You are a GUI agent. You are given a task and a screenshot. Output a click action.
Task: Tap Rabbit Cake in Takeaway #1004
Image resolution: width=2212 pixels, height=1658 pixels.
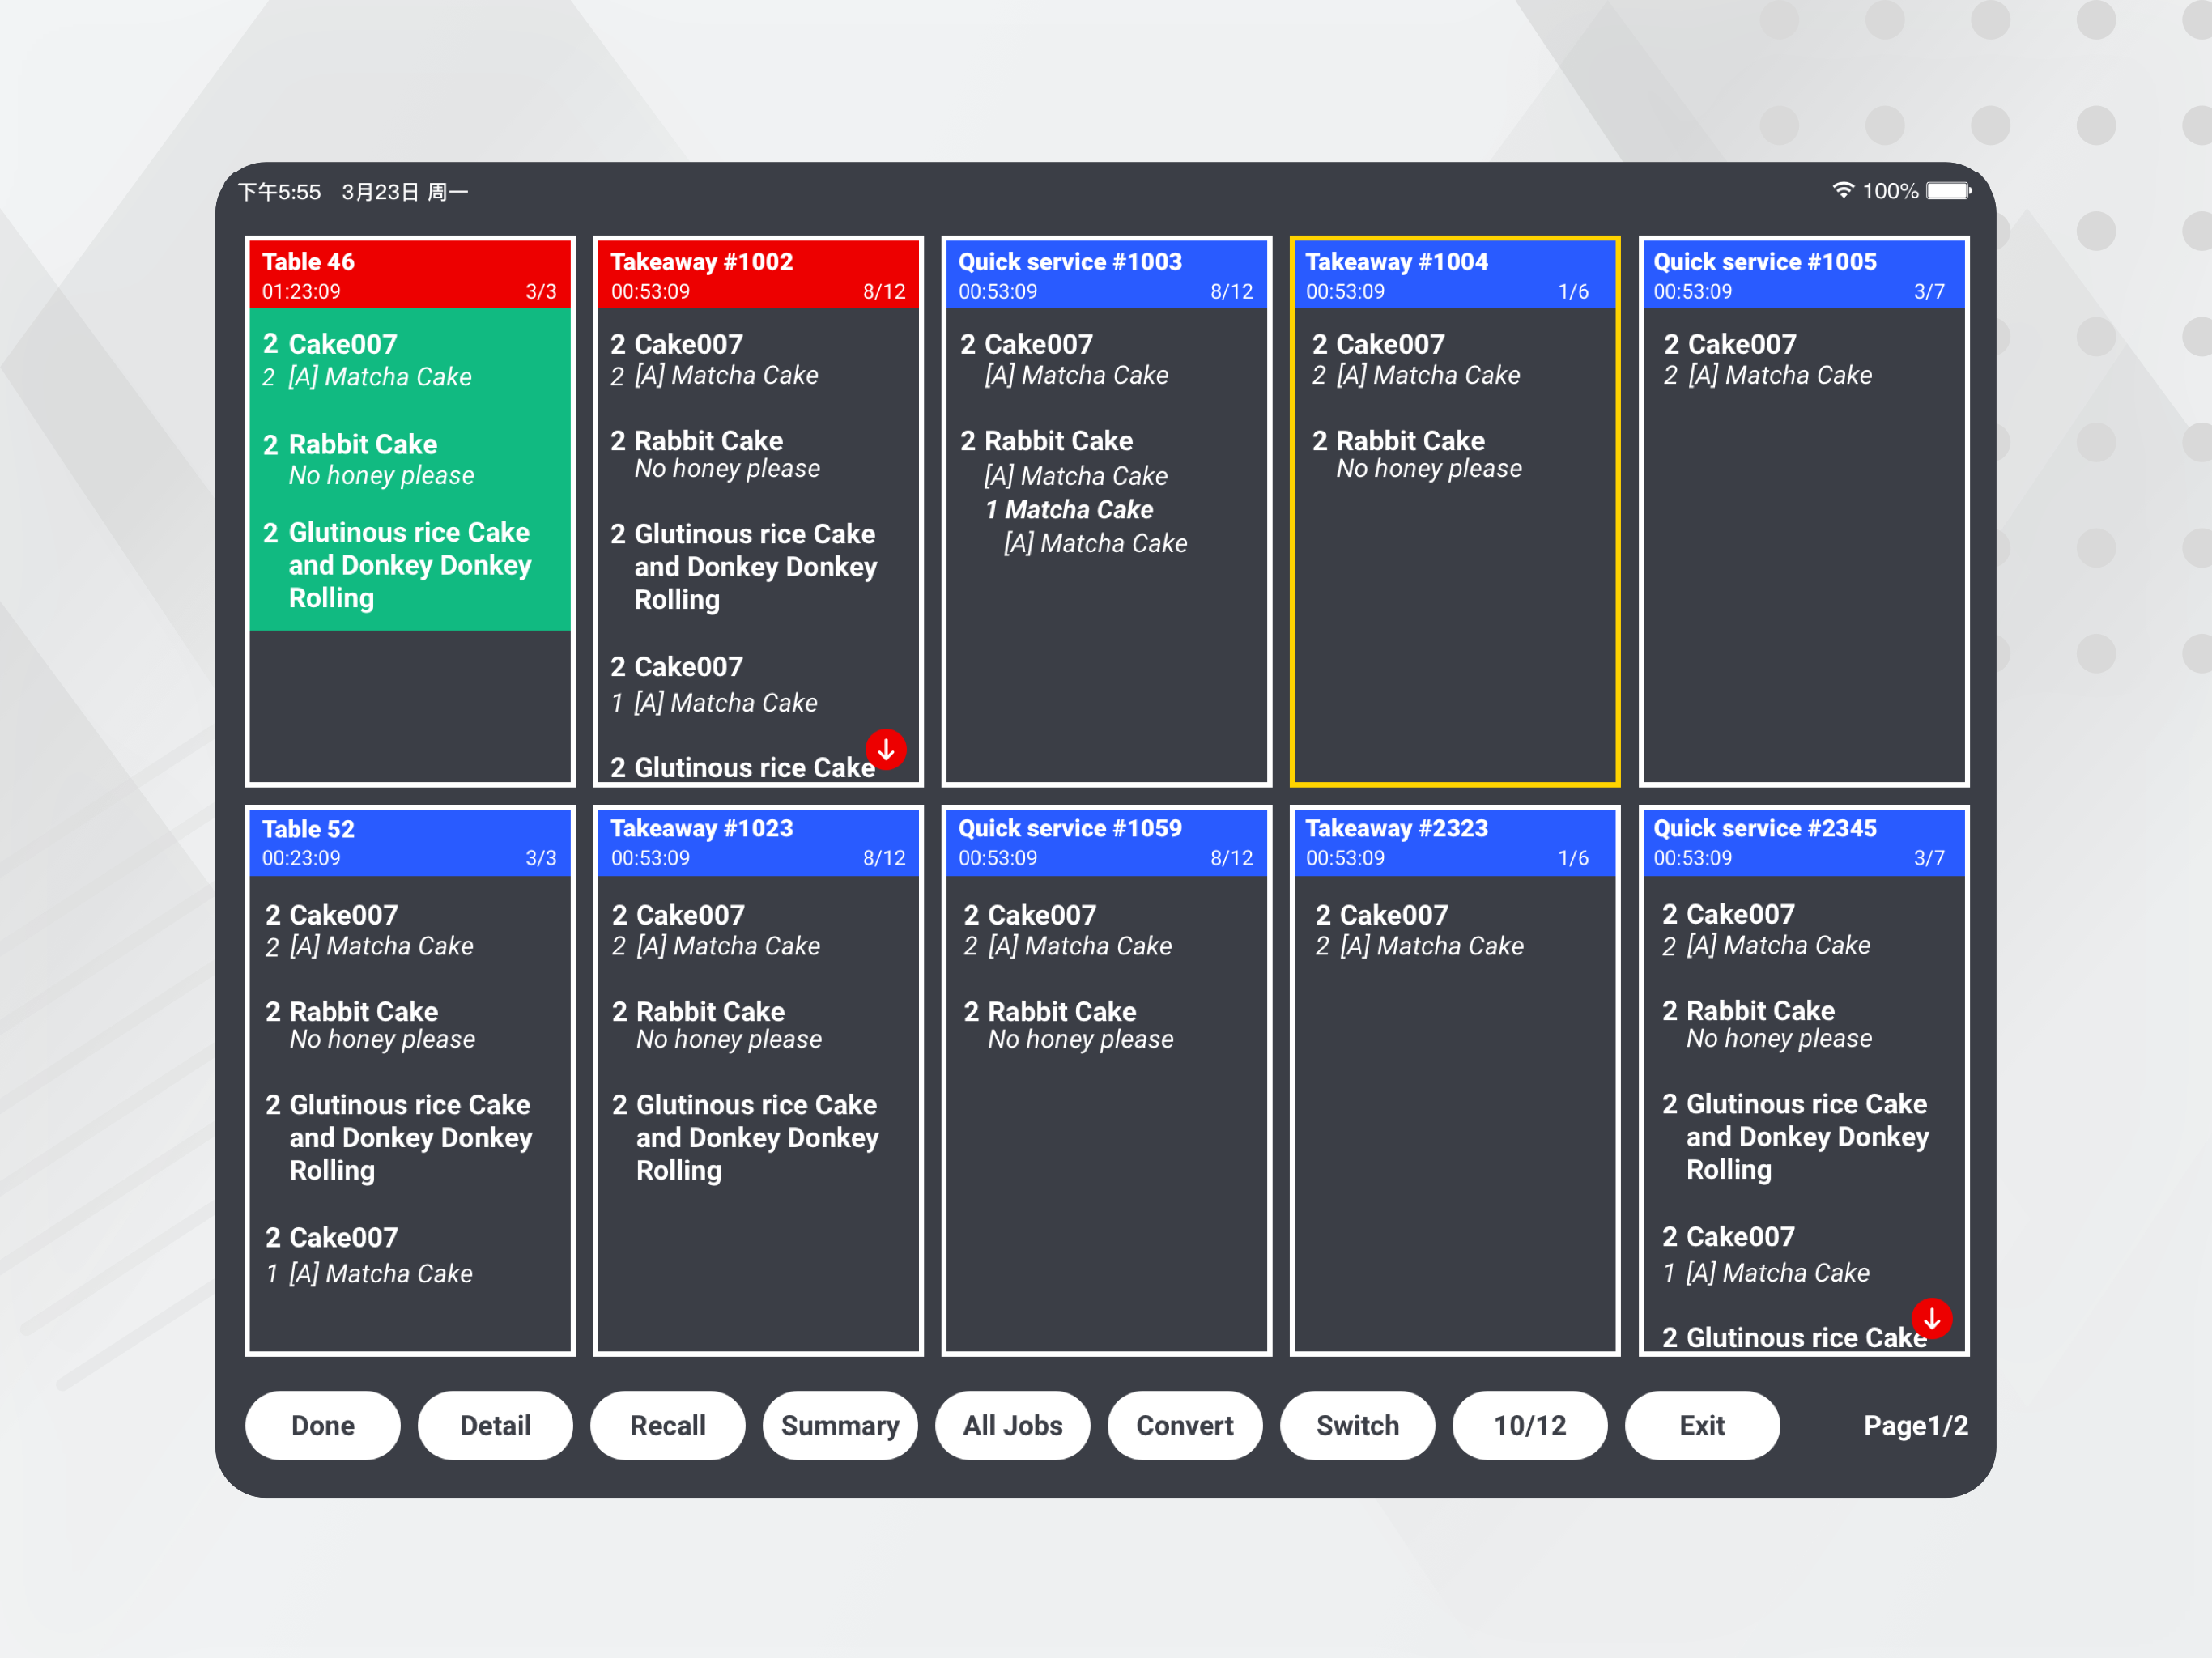1399,441
